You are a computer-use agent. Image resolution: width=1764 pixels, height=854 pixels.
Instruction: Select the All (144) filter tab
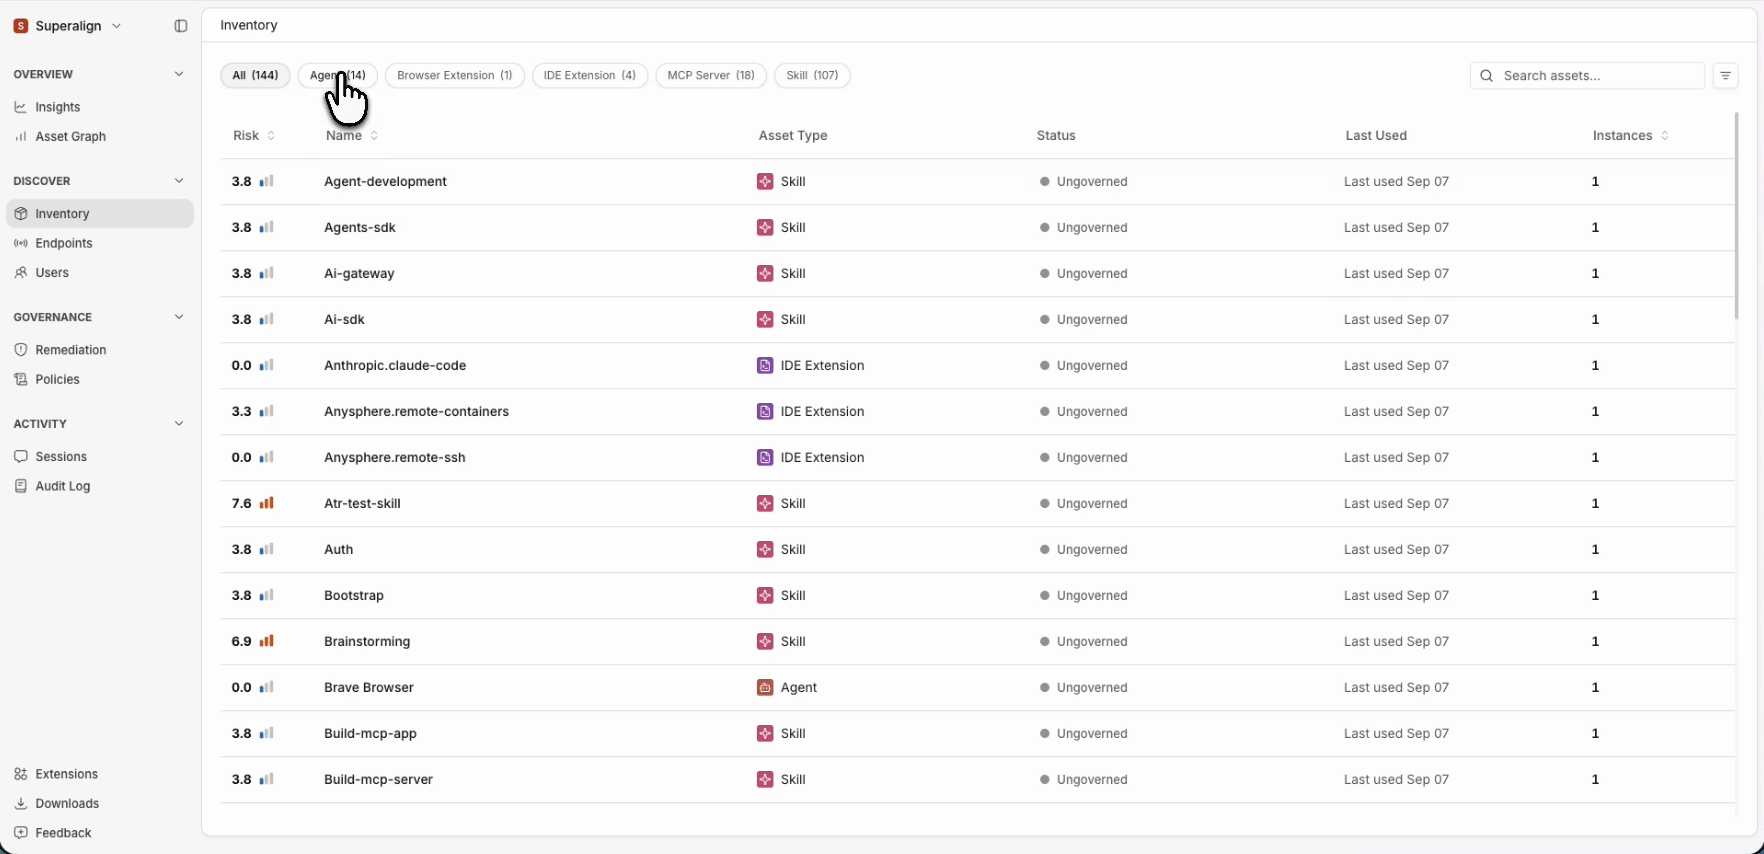tap(255, 76)
